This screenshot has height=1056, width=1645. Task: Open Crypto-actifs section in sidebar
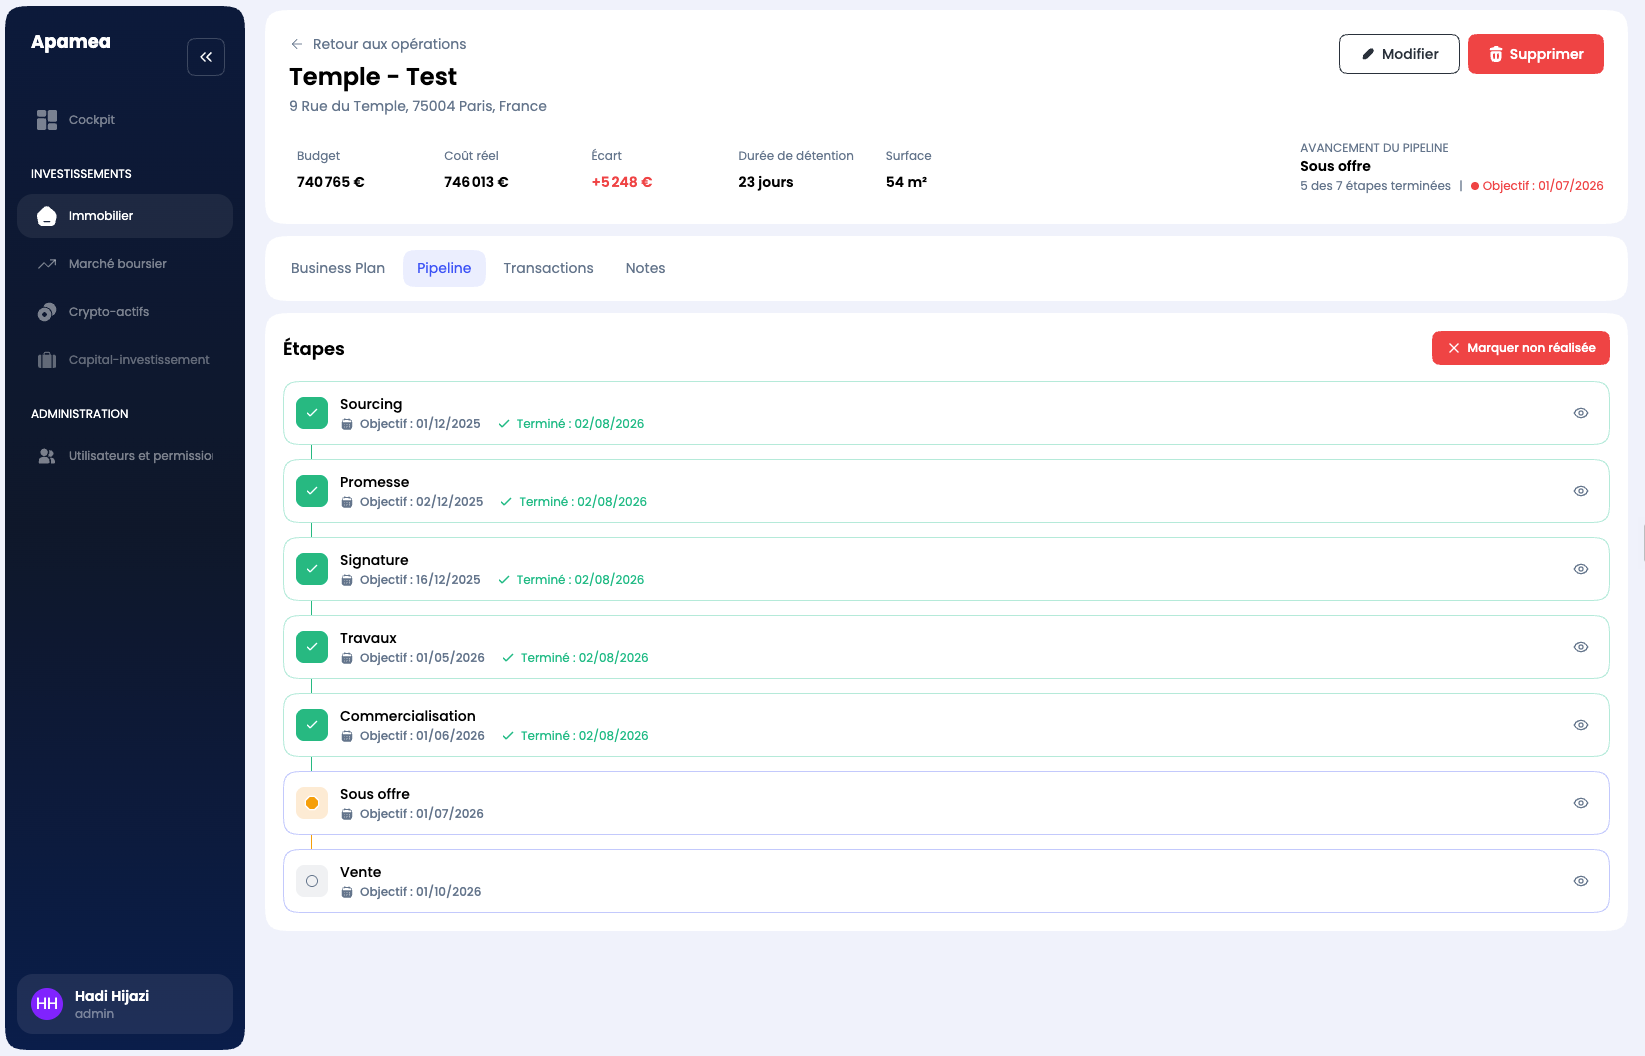click(125, 312)
